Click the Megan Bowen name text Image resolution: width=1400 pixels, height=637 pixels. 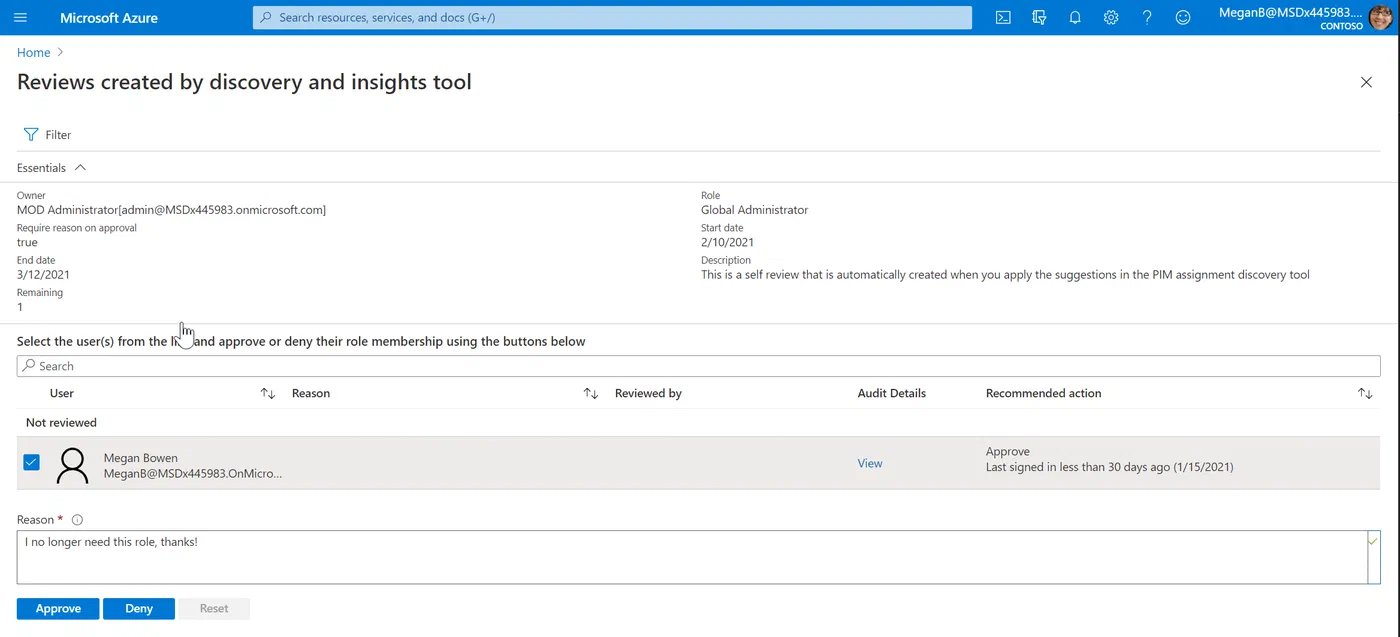coord(141,458)
